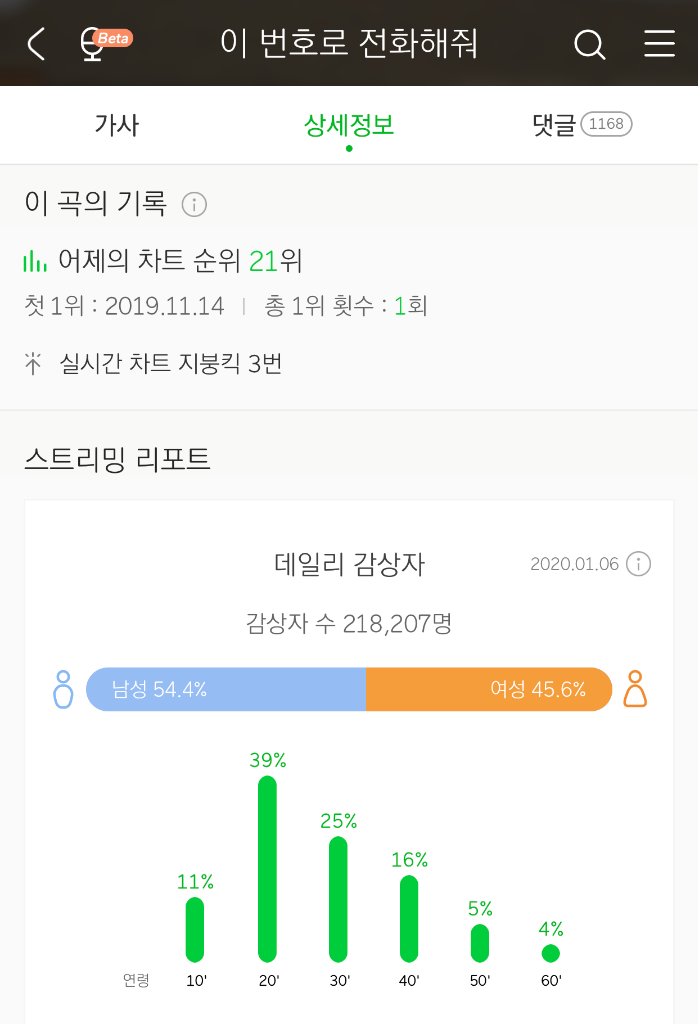Open search with magnifier icon
699x1024 pixels.
click(589, 44)
